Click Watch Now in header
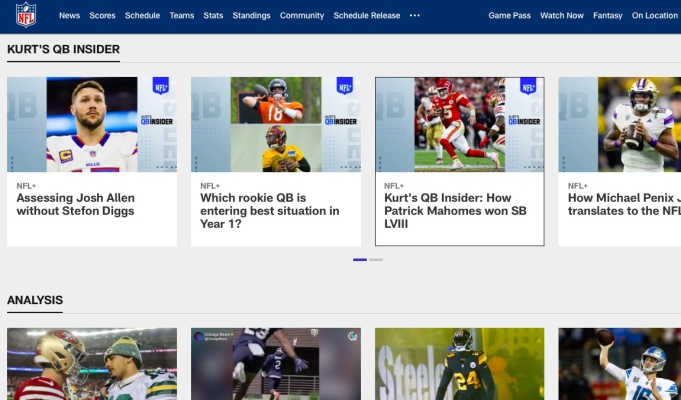Image resolution: width=681 pixels, height=400 pixels. (562, 16)
